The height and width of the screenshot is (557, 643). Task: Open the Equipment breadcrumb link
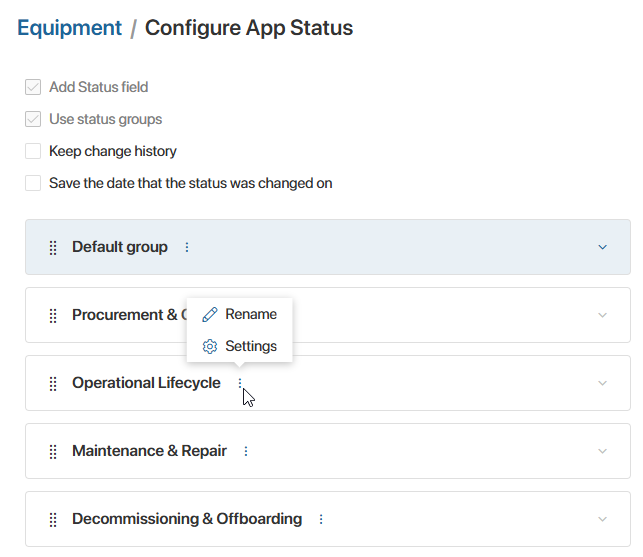tap(69, 28)
